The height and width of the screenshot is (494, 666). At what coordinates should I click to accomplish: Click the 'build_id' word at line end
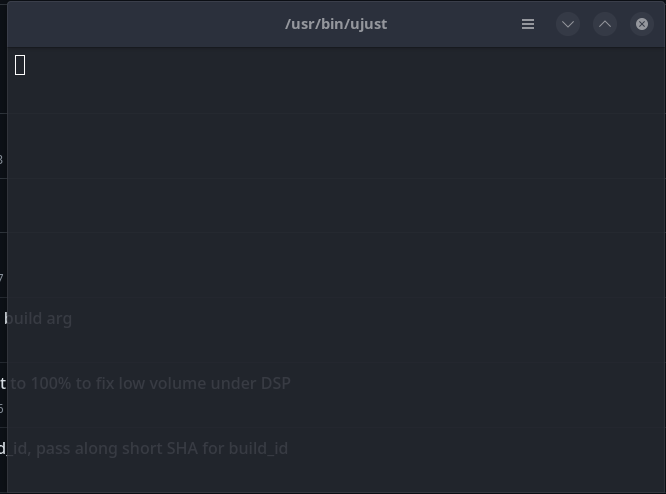258,448
